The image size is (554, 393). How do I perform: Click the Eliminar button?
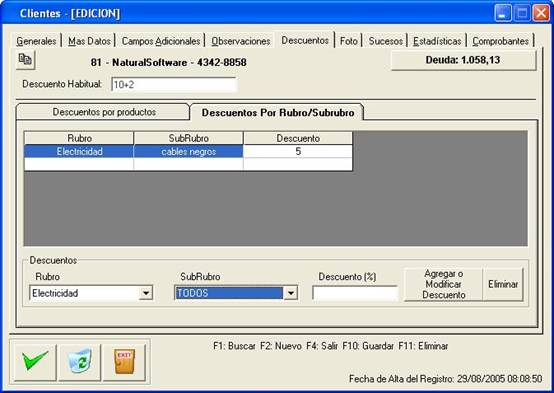[x=503, y=284]
